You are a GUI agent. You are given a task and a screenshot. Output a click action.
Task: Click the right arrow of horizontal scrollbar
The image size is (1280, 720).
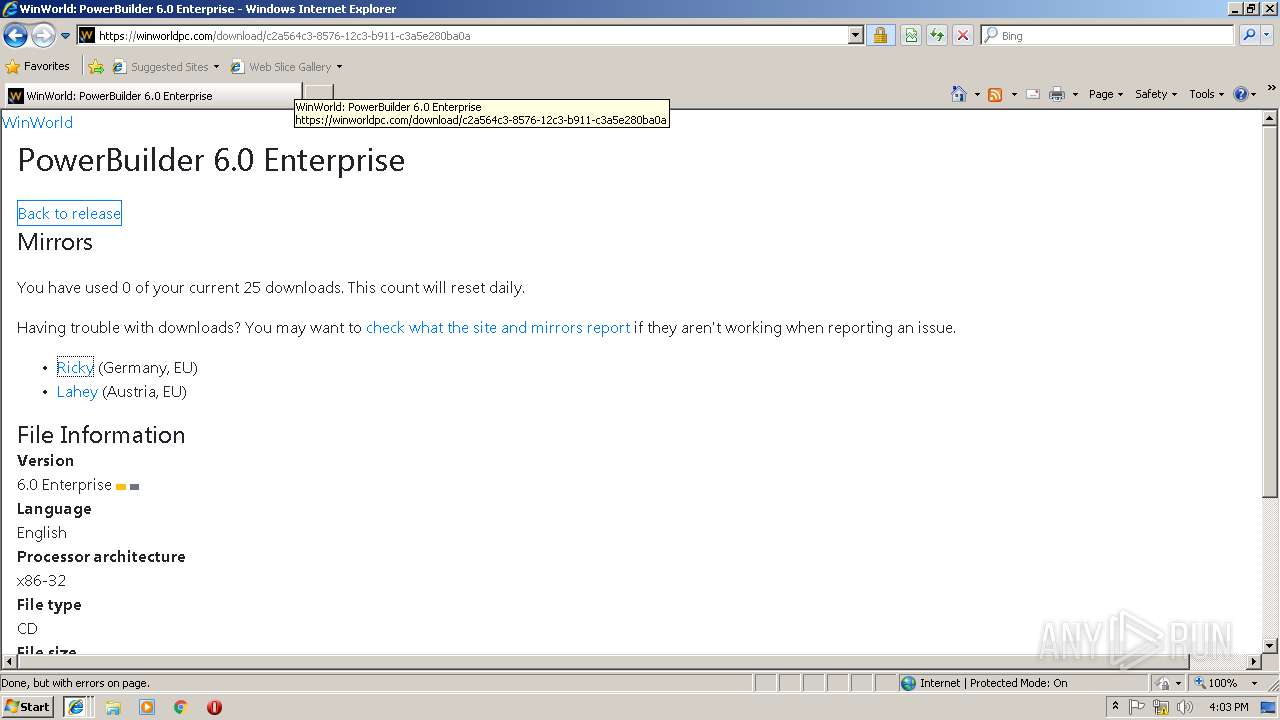(1253, 662)
